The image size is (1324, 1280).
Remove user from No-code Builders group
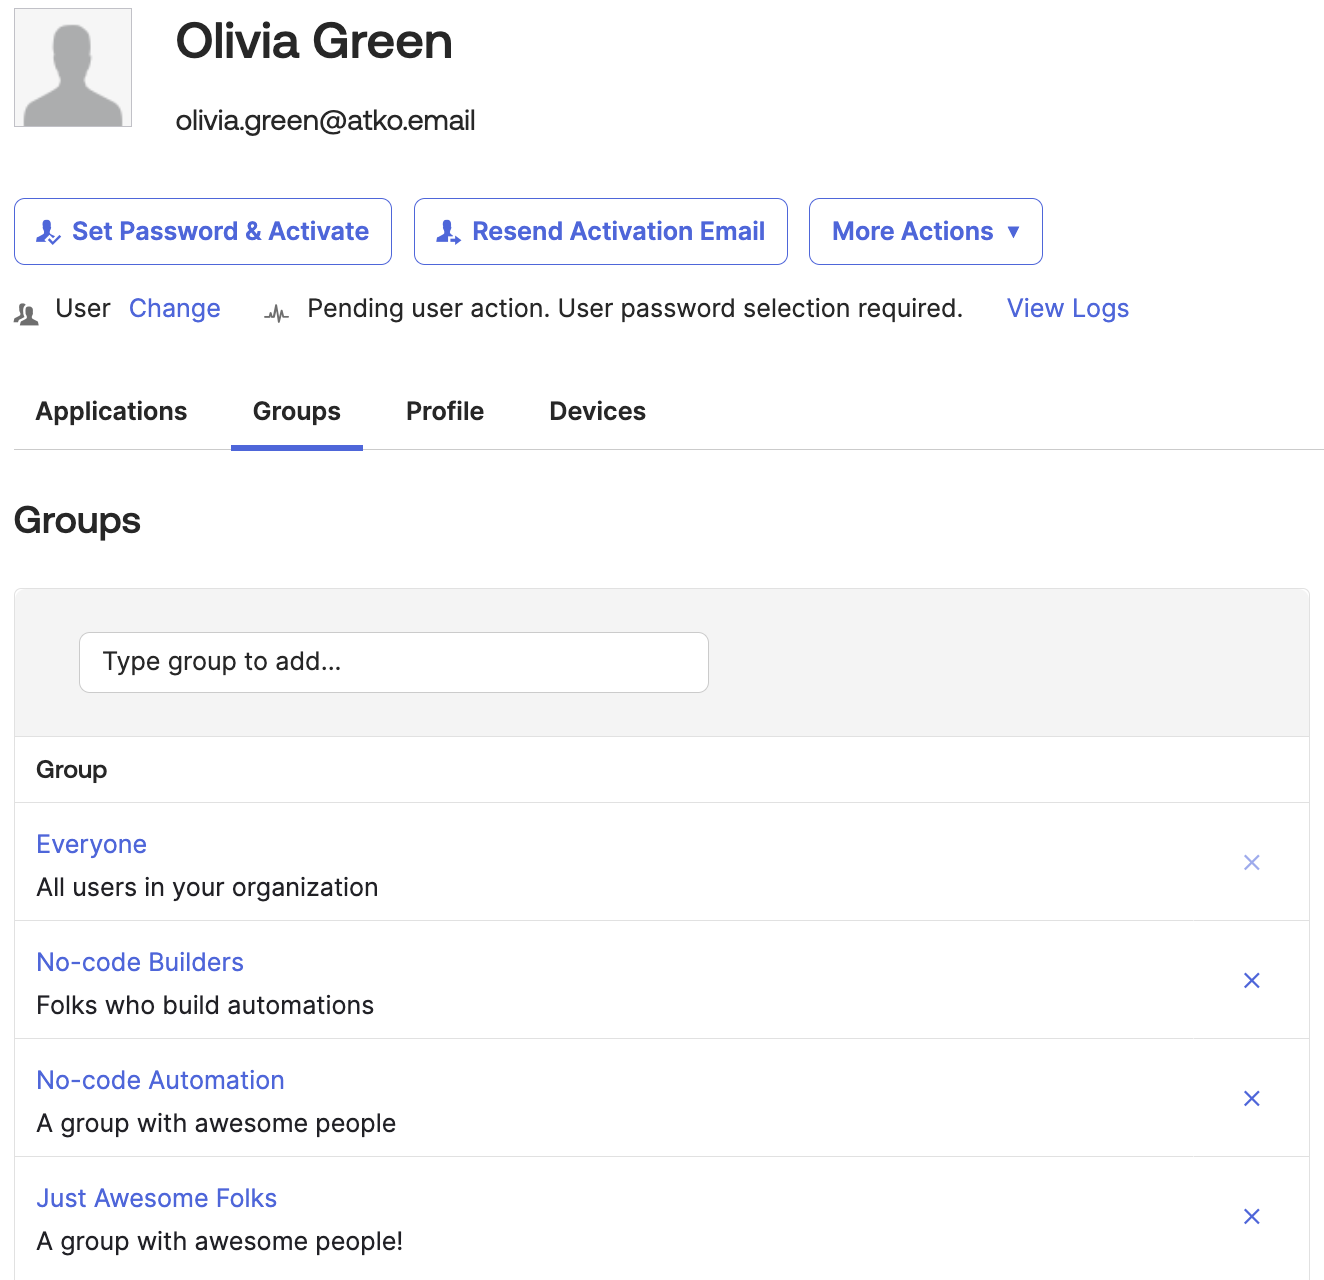pos(1251,980)
